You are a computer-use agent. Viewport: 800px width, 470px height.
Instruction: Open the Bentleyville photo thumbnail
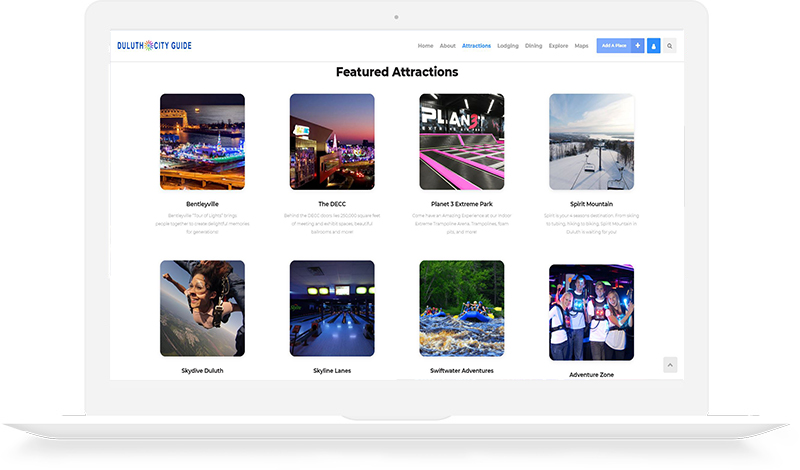click(x=202, y=142)
